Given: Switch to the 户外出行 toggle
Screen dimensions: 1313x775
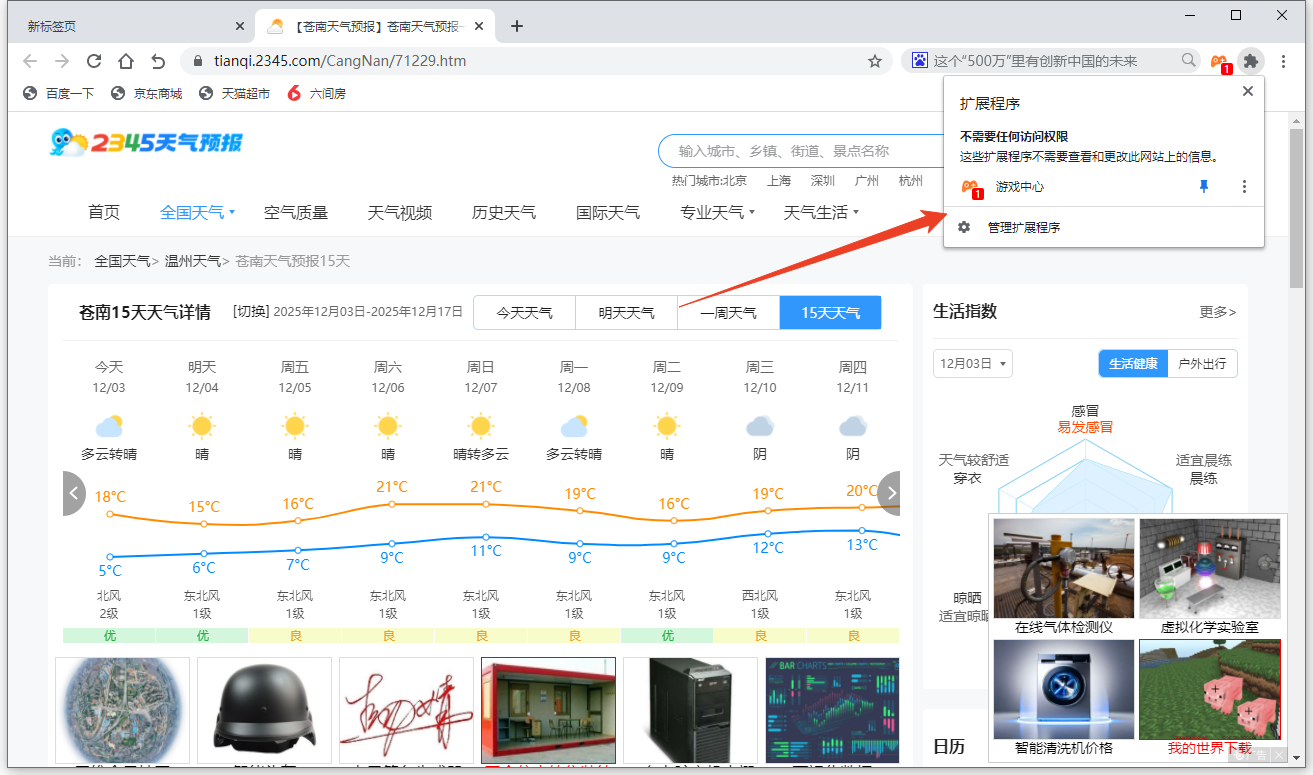Looking at the screenshot, I should (1202, 364).
